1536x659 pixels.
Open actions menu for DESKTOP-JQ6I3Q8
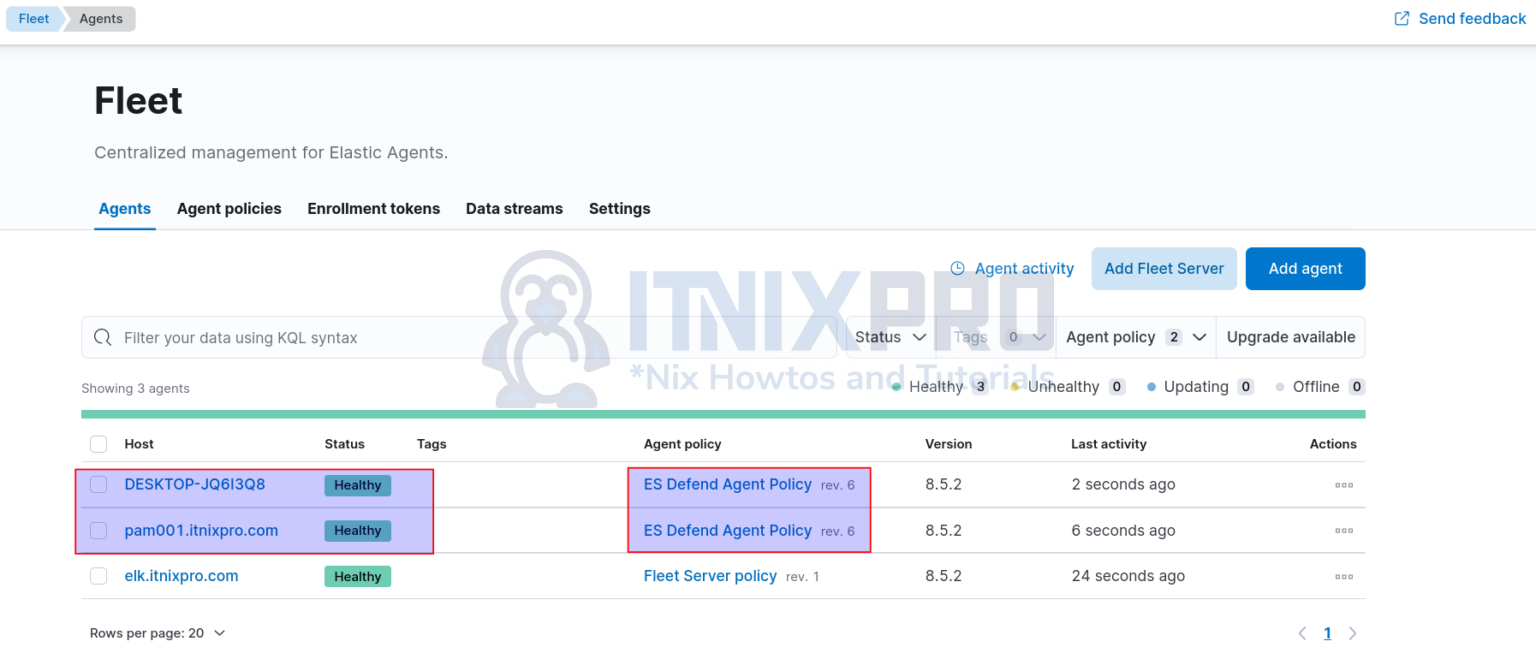[1343, 484]
